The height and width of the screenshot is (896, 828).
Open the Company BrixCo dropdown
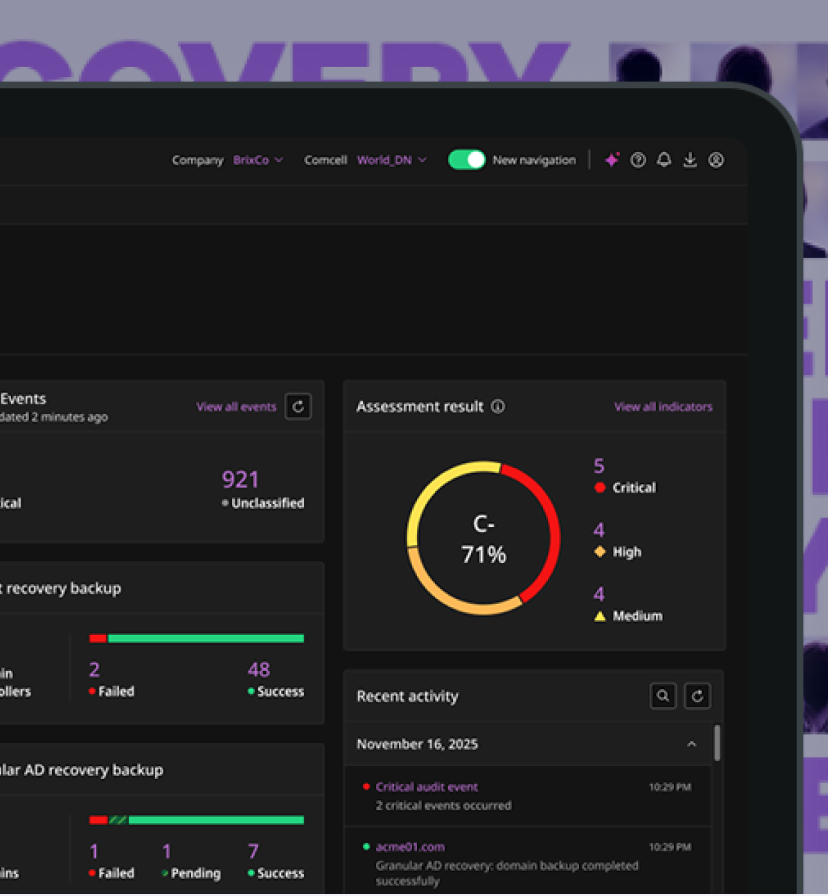pyautogui.click(x=257, y=160)
